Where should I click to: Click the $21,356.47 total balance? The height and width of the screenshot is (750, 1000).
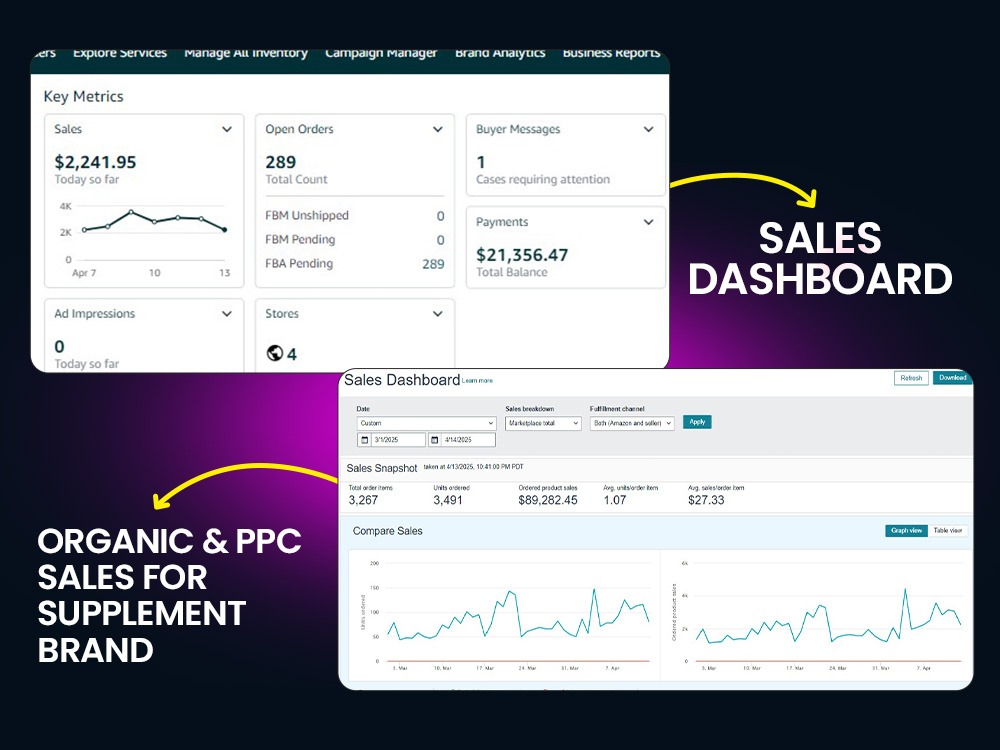tap(522, 255)
